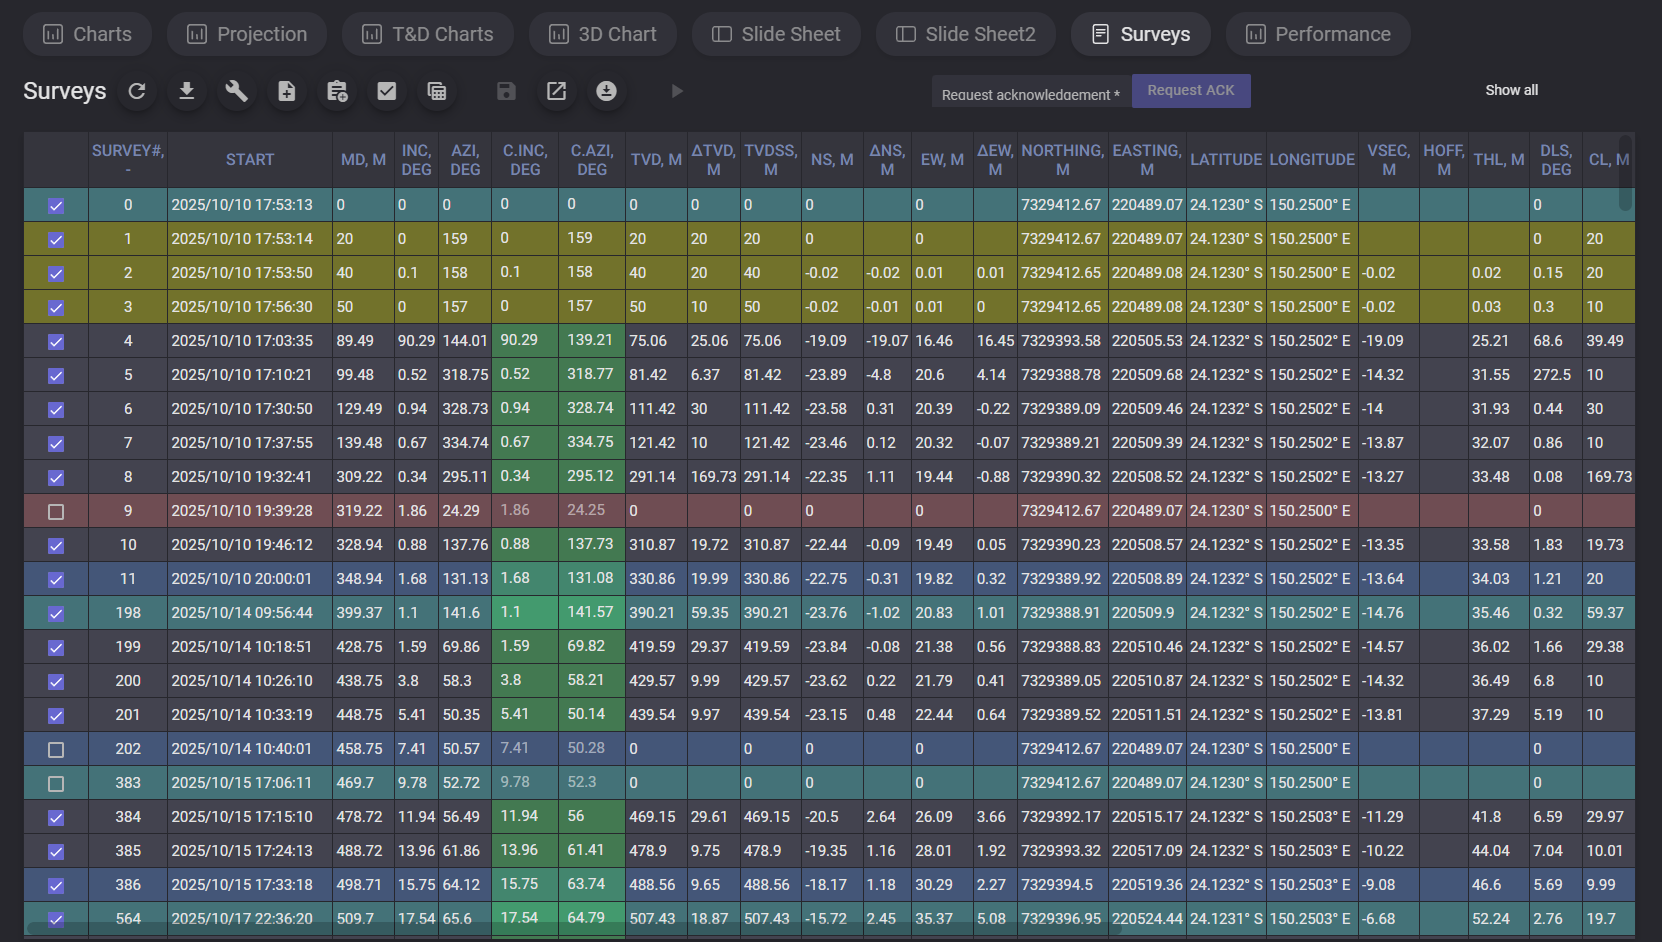1662x942 pixels.
Task: Switch to the Performance tab
Action: (1318, 34)
